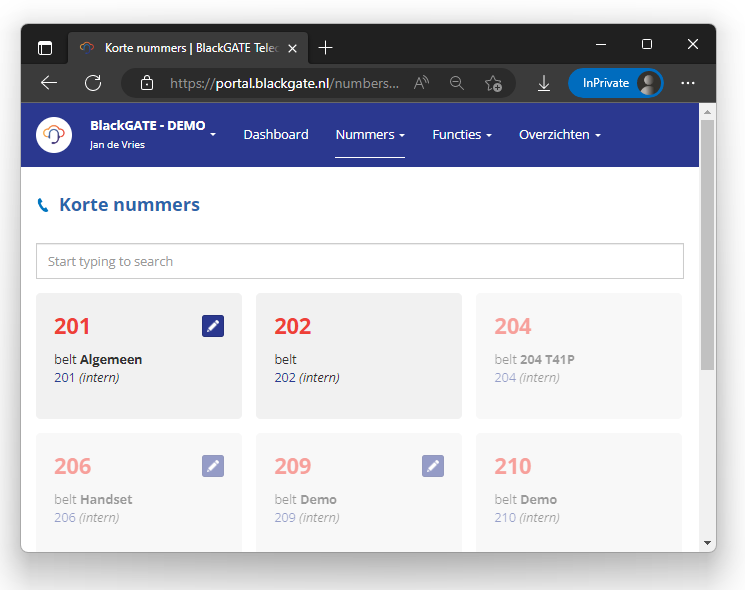Image resolution: width=745 pixels, height=590 pixels.
Task: Click the scrollbar up arrow
Action: pos(707,112)
